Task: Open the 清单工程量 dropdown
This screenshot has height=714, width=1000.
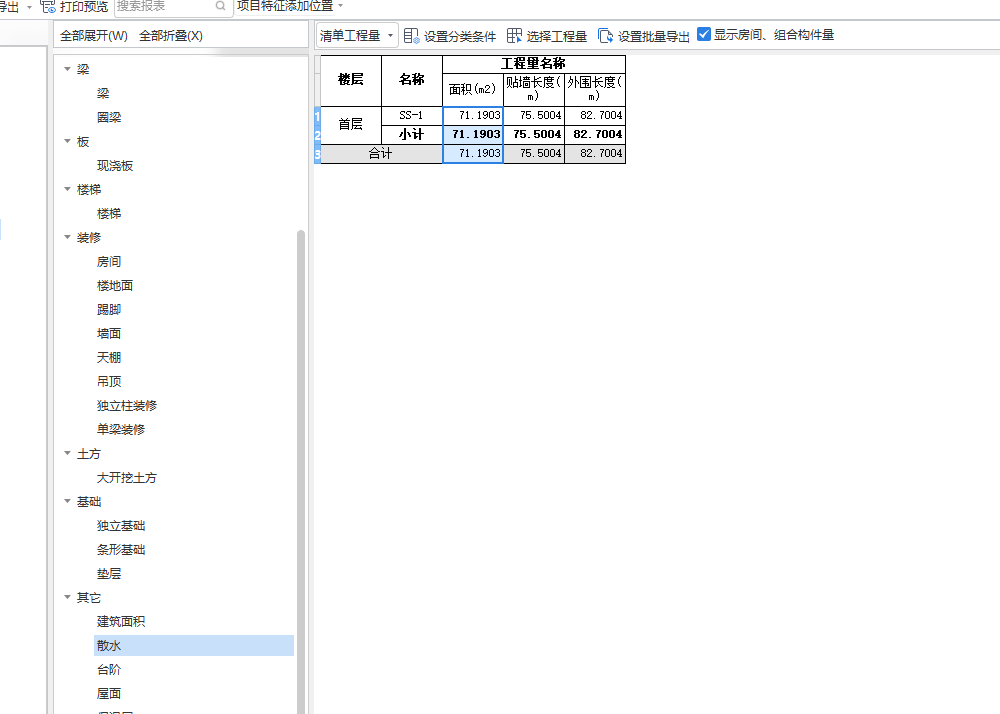Action: pyautogui.click(x=357, y=36)
